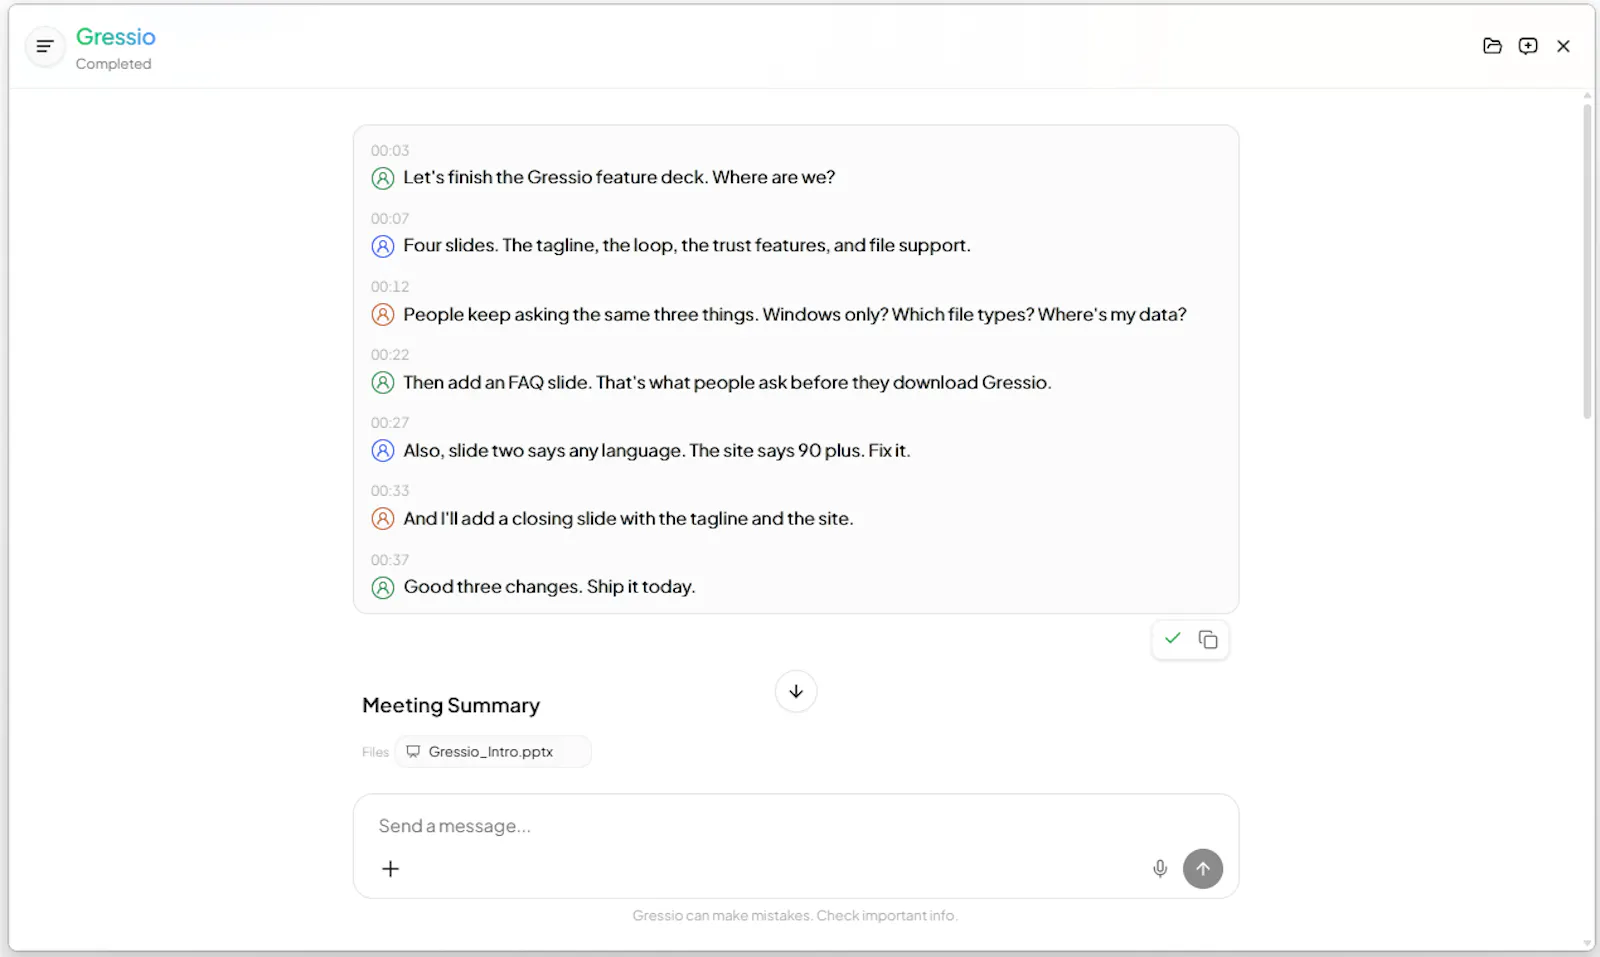Click 'People keep asking the same three things' line

pyautogui.click(x=795, y=315)
